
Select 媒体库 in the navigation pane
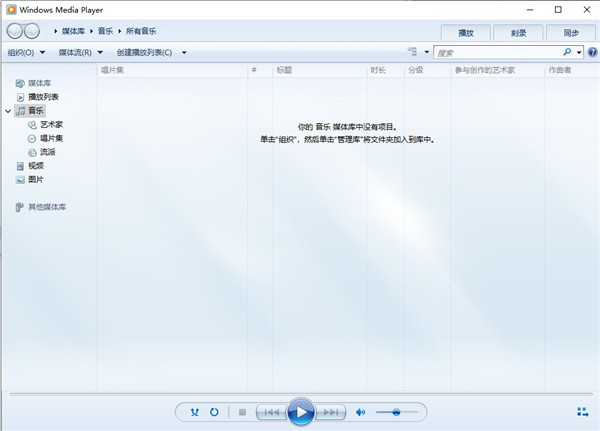39,83
